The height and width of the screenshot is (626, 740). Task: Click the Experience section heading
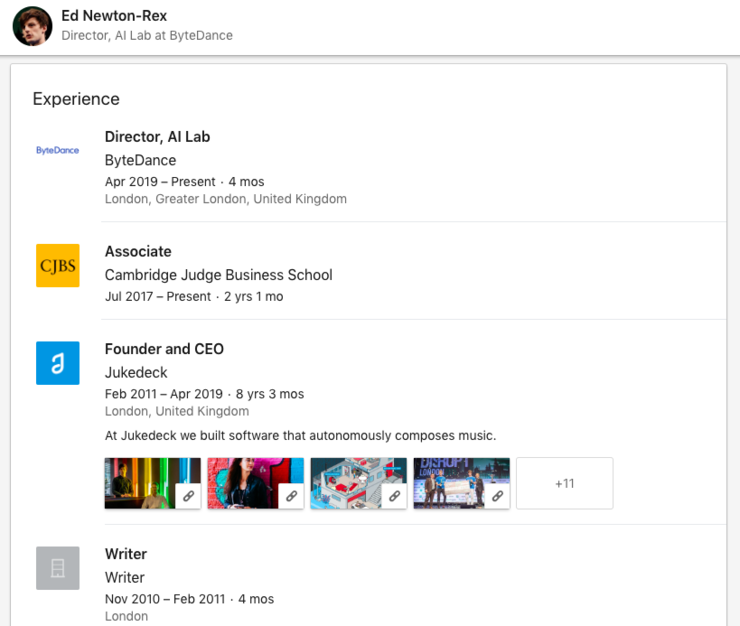tap(76, 99)
